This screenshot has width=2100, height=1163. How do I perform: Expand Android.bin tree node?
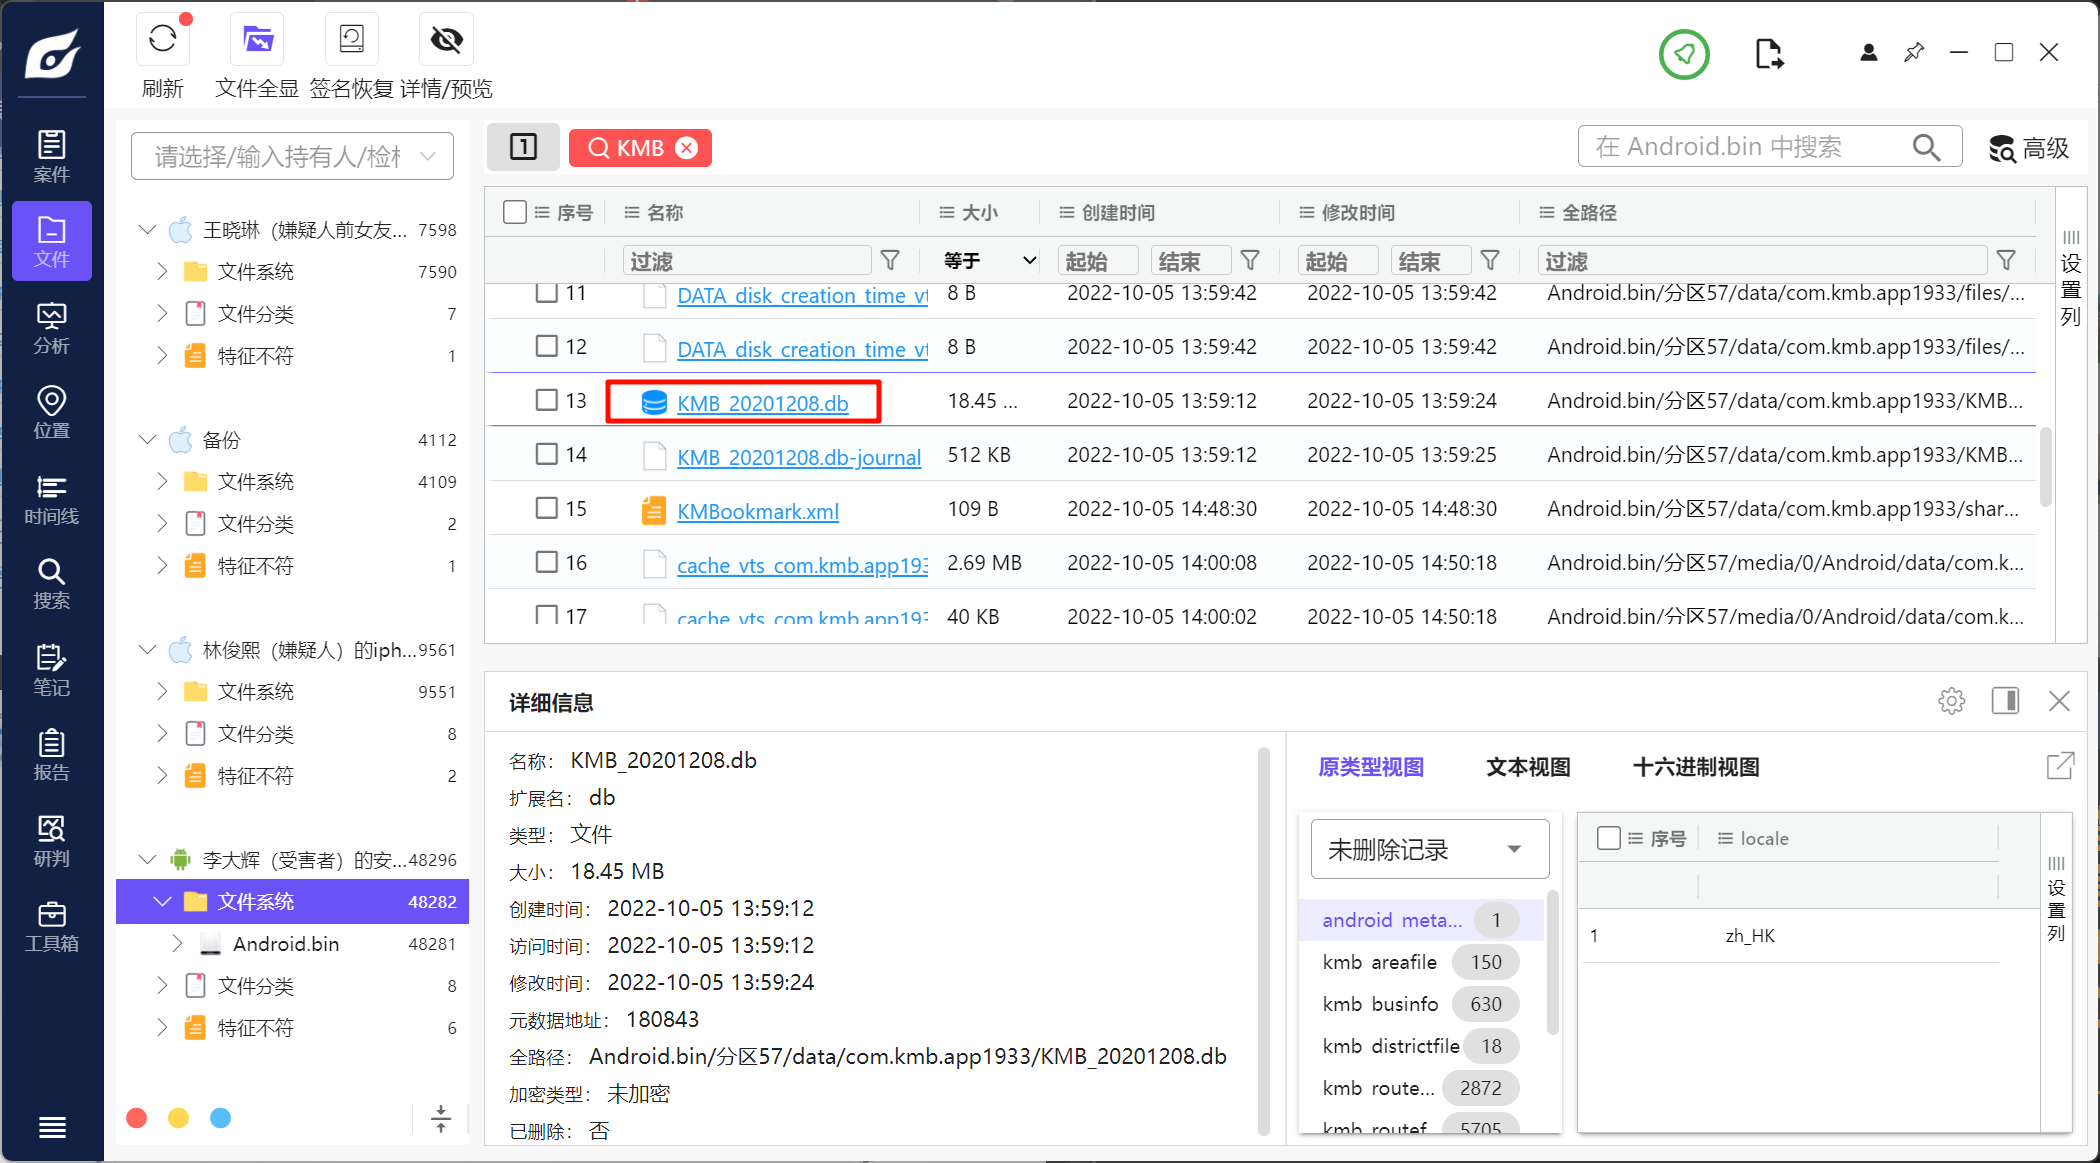177,943
